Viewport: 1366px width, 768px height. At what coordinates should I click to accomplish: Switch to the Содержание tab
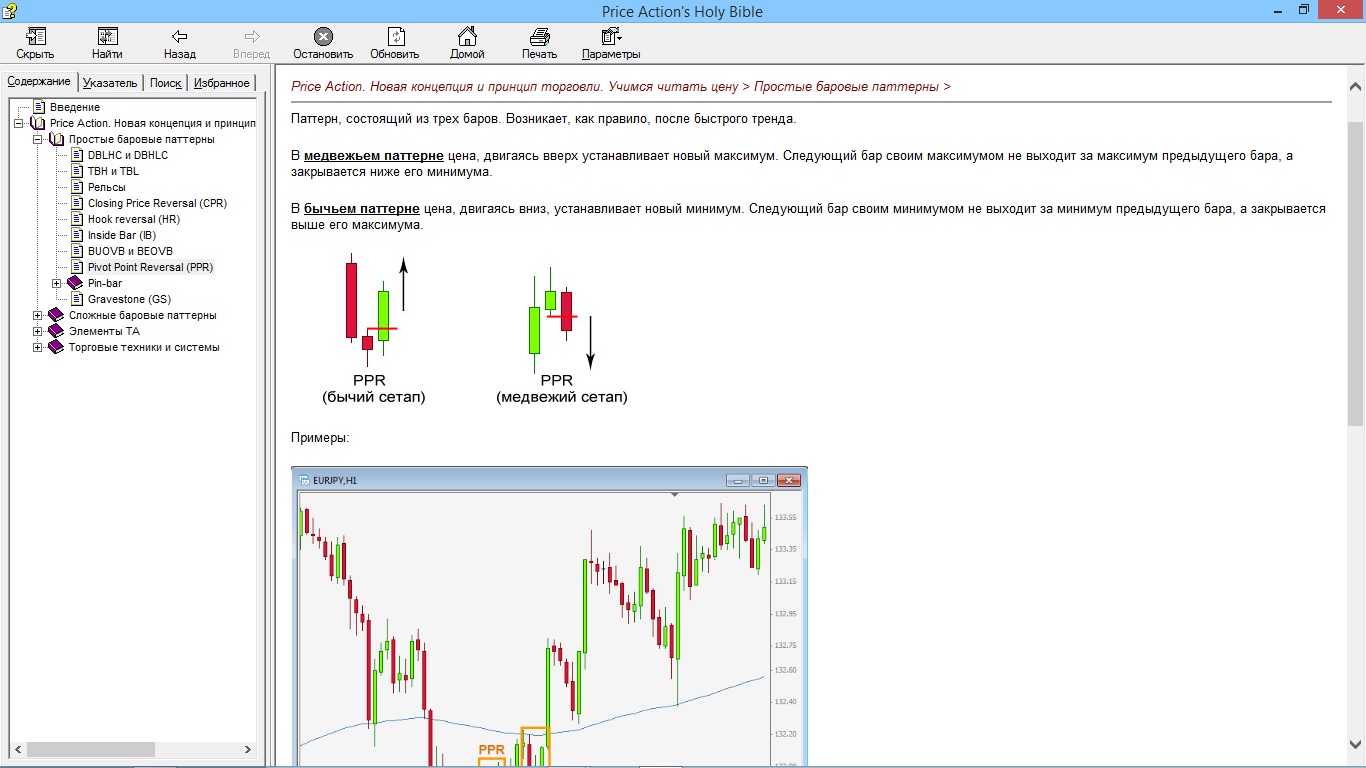(39, 81)
